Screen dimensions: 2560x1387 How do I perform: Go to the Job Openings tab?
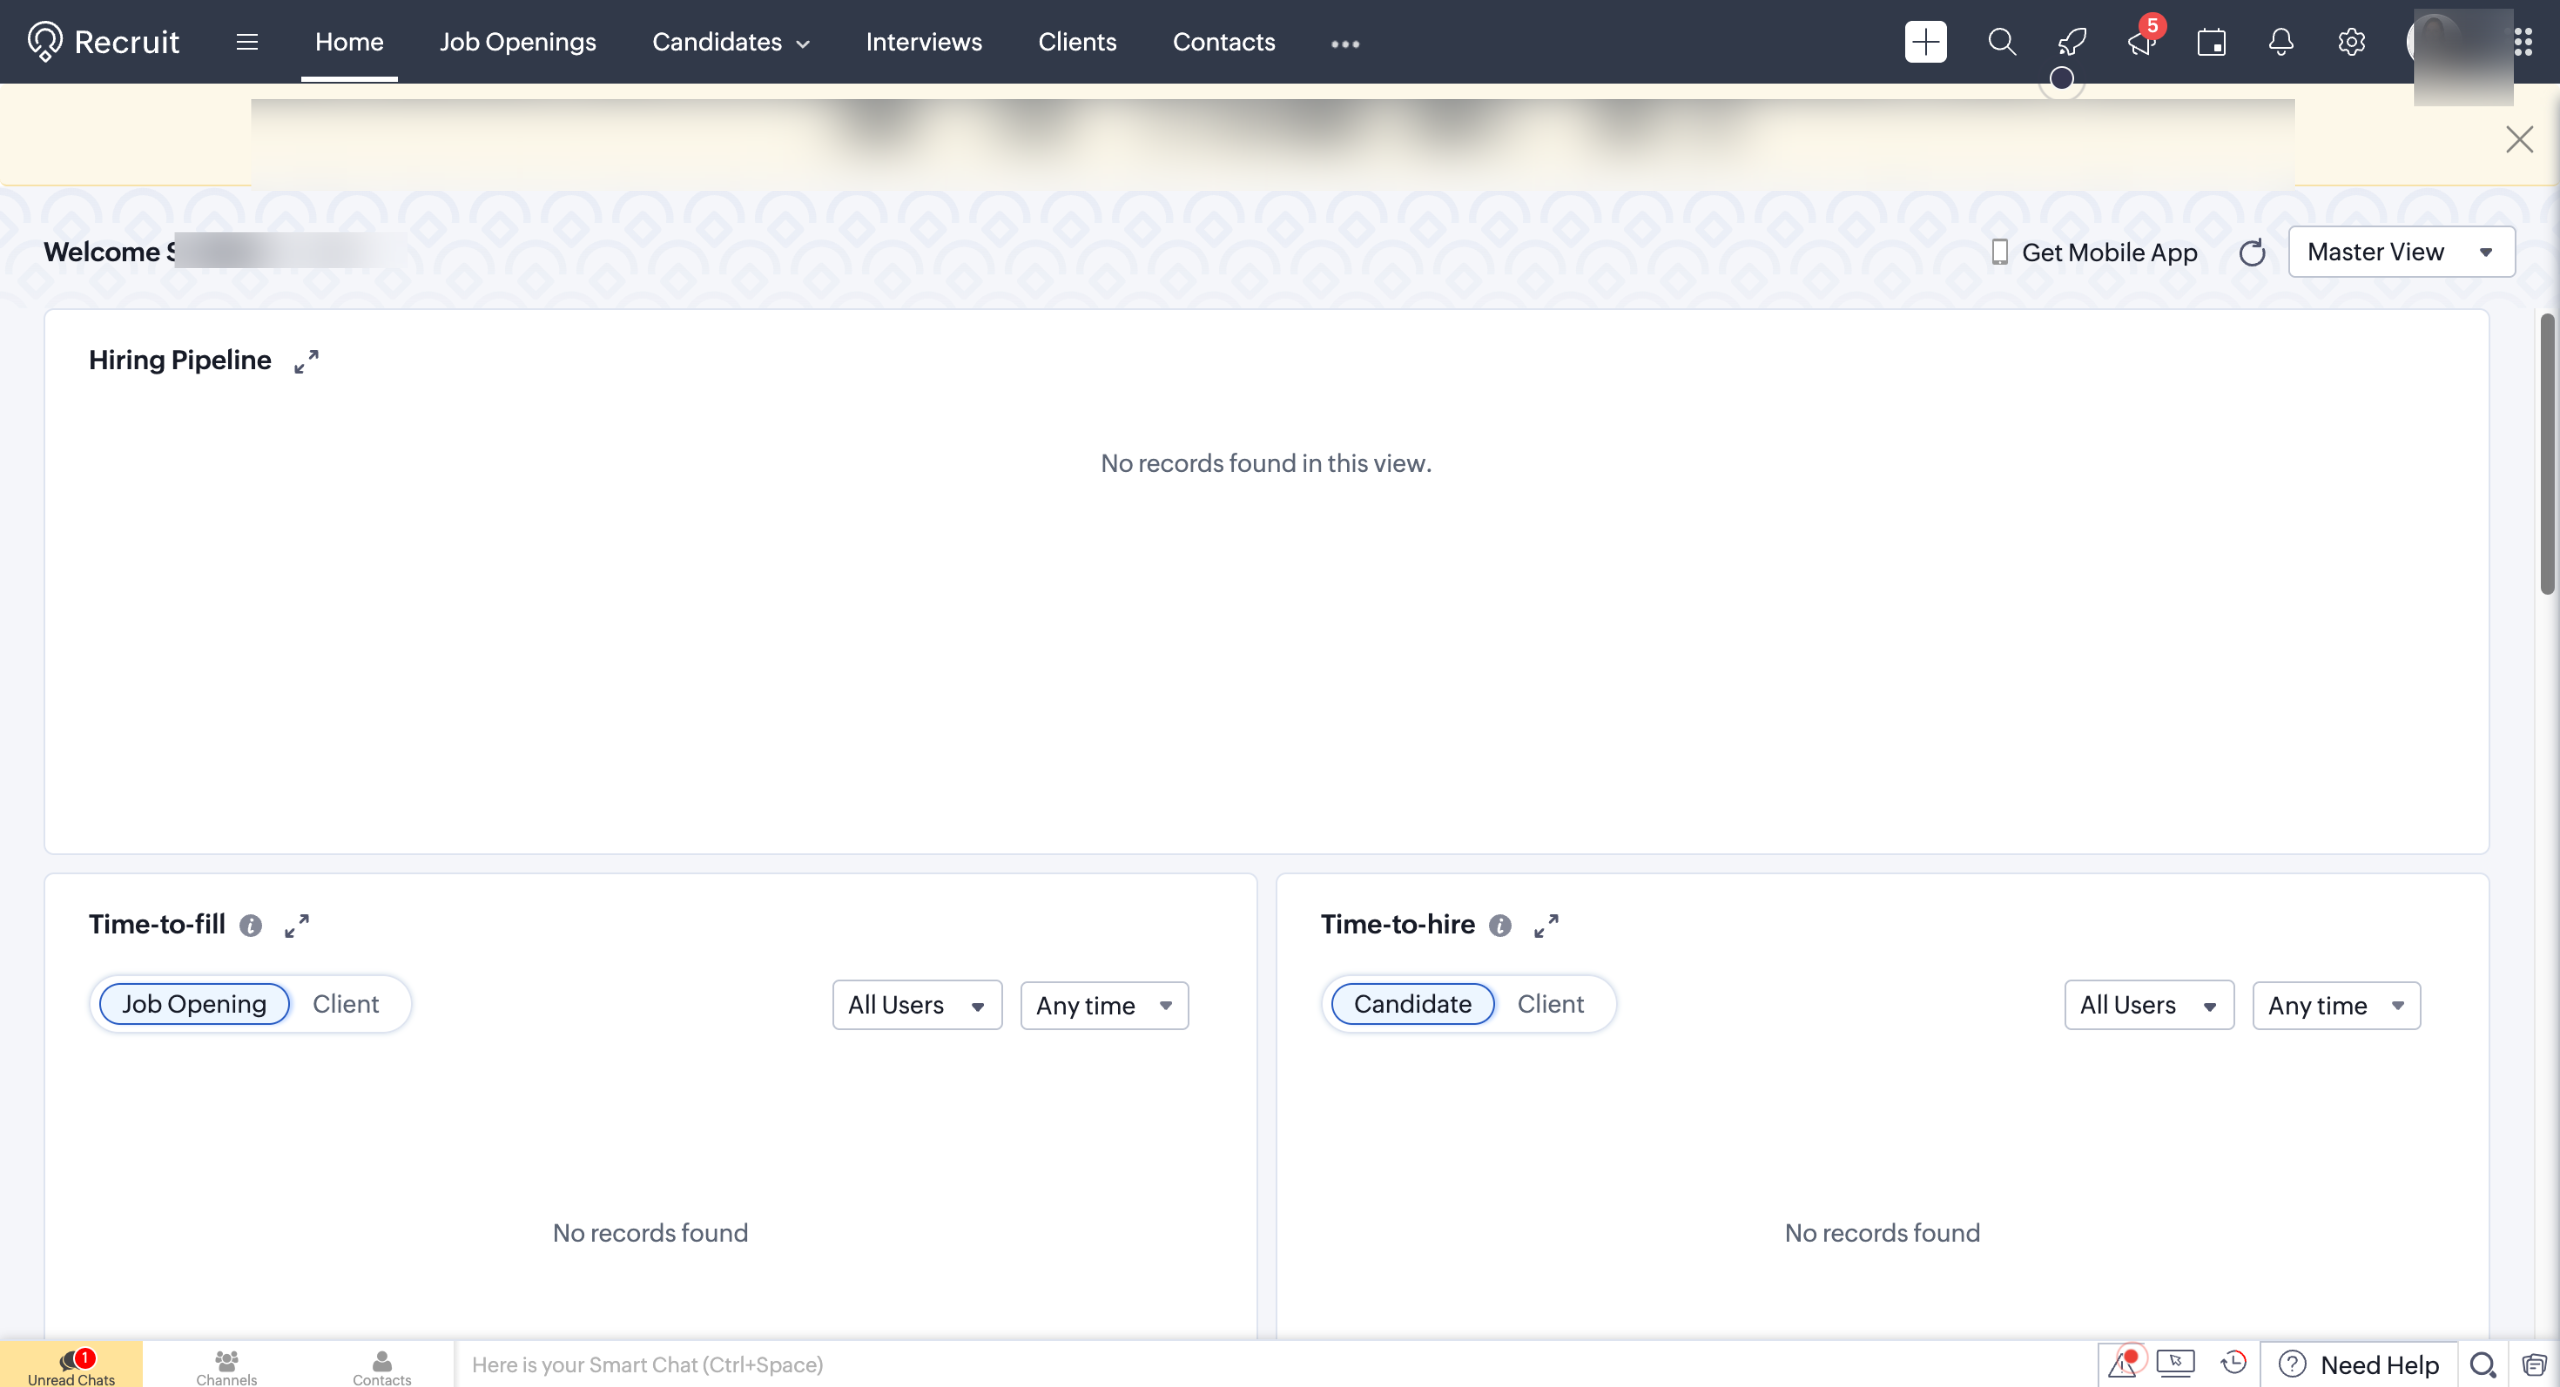(x=517, y=42)
